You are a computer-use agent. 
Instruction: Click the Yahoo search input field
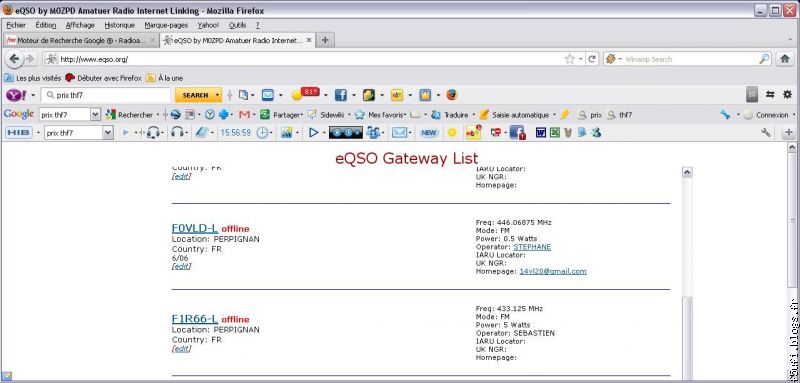106,95
